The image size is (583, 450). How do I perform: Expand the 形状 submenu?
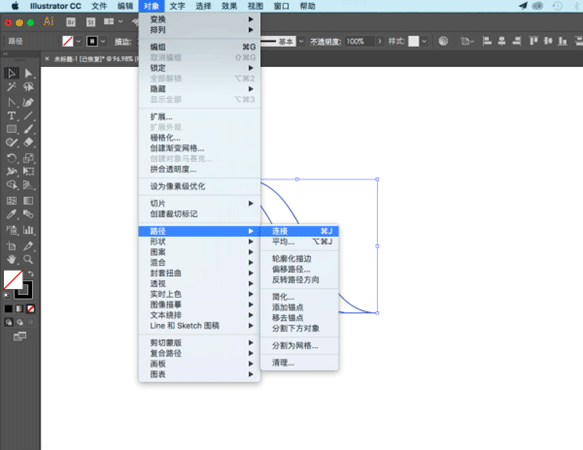199,242
